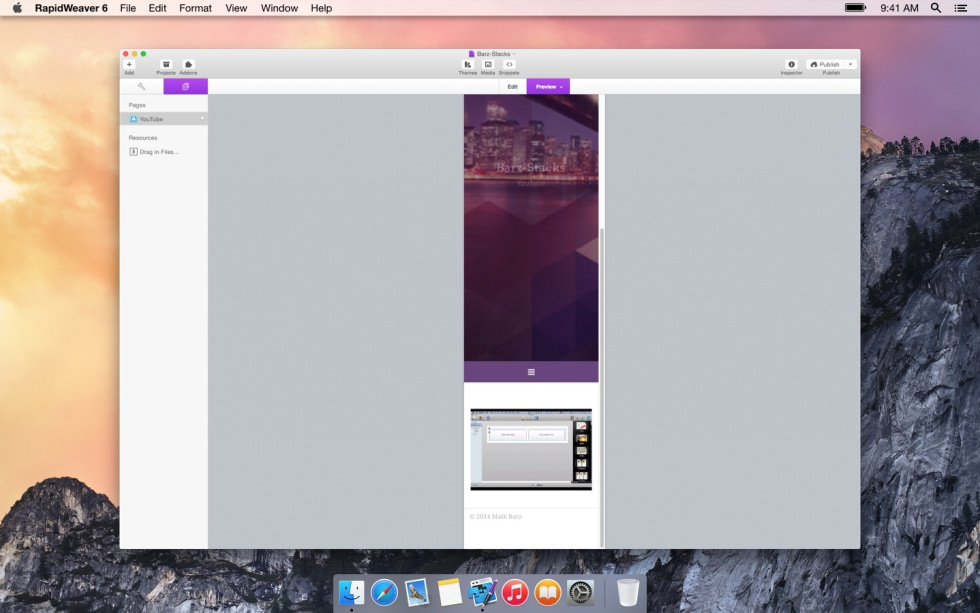Open Xcode-style blueprint app in dock

coord(482,592)
